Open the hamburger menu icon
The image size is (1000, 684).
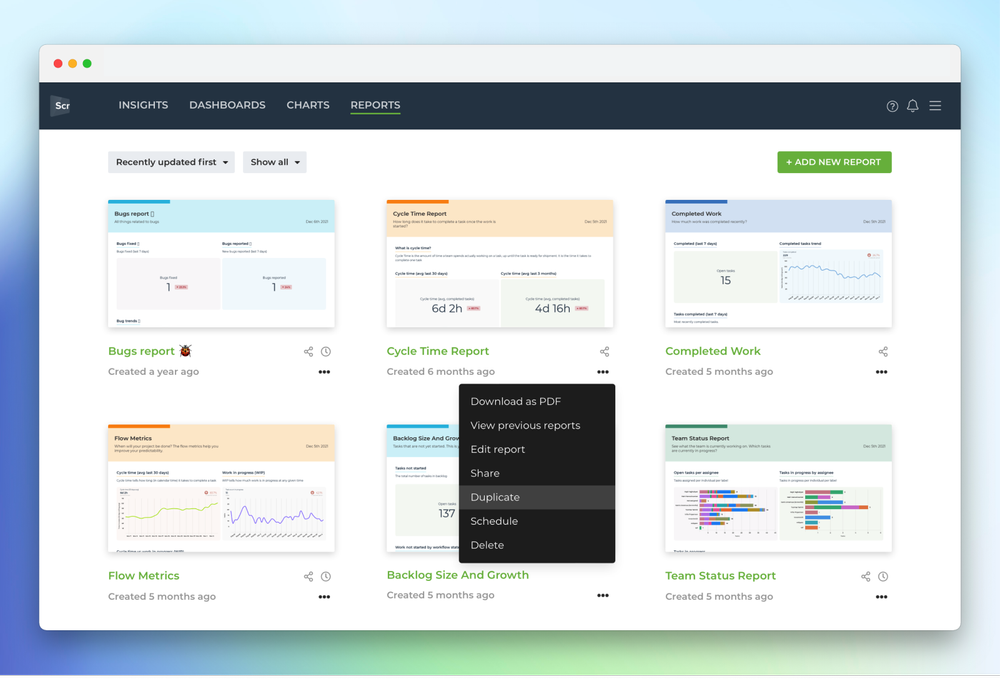pyautogui.click(x=935, y=106)
